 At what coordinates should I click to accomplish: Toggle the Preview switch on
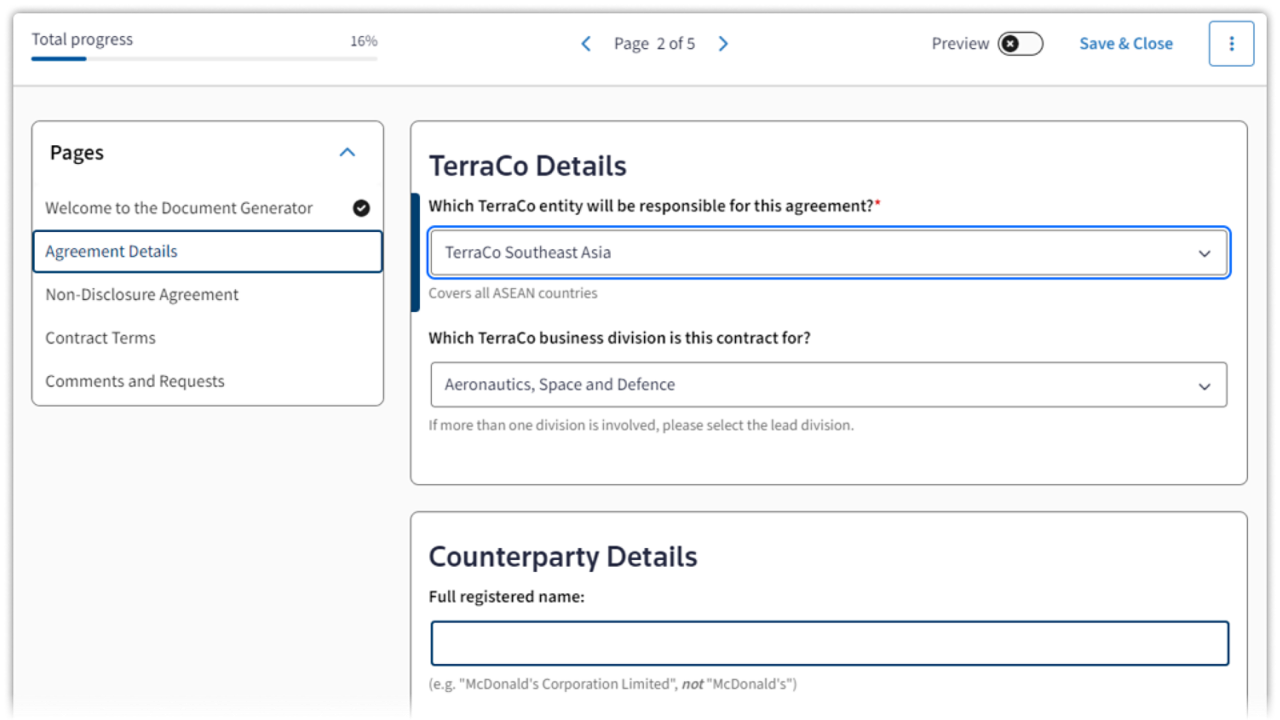(1020, 44)
